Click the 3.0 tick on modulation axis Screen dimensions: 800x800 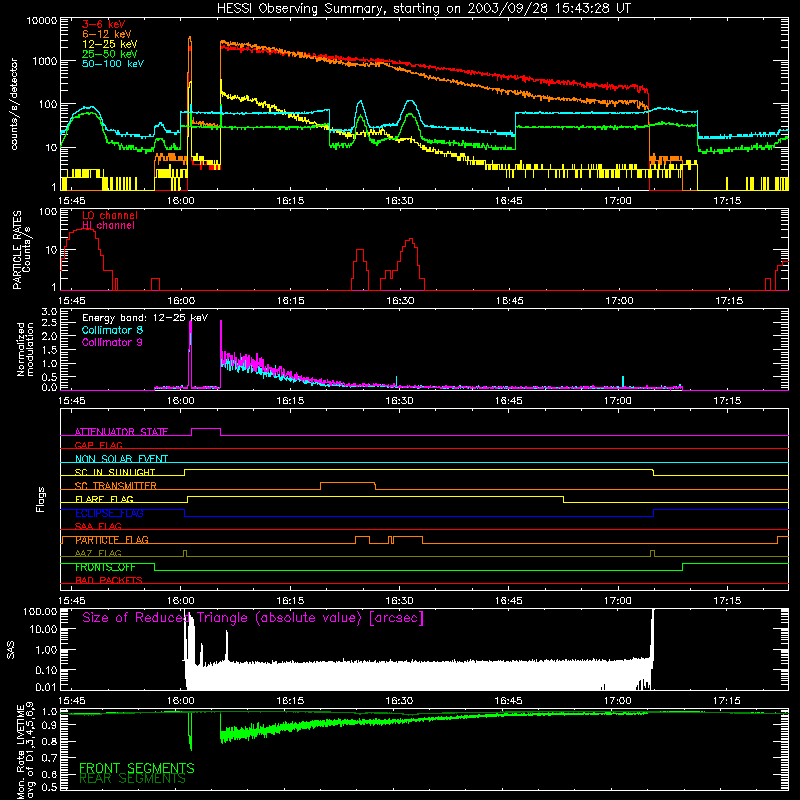click(x=49, y=311)
